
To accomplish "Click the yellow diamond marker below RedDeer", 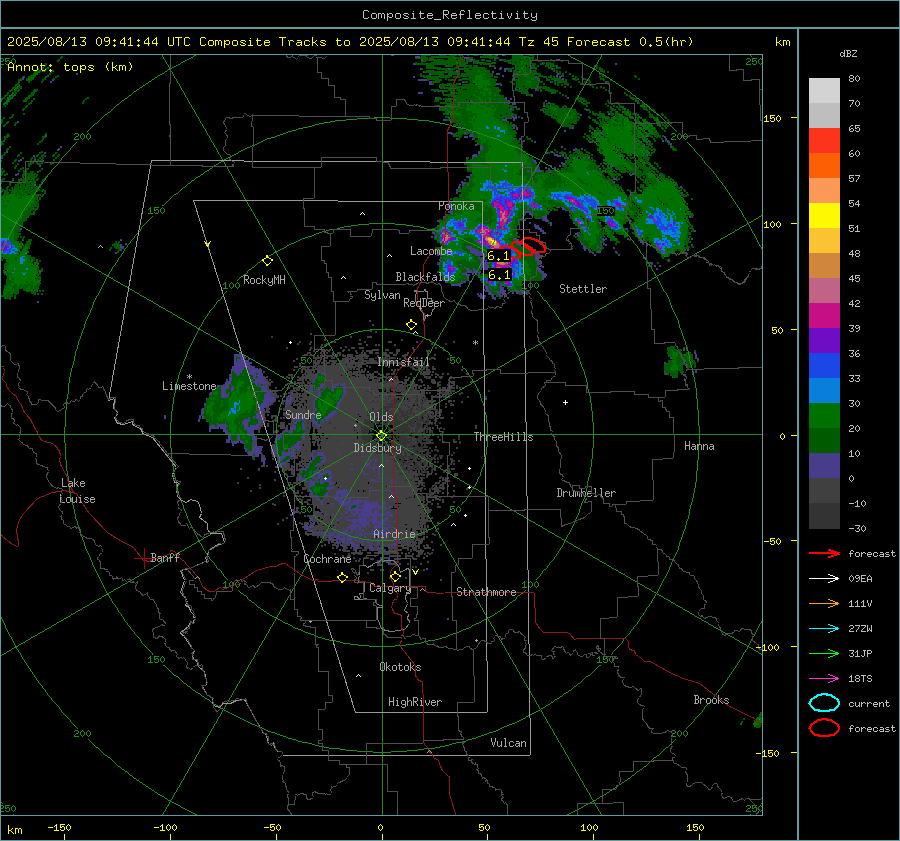I will pos(411,325).
